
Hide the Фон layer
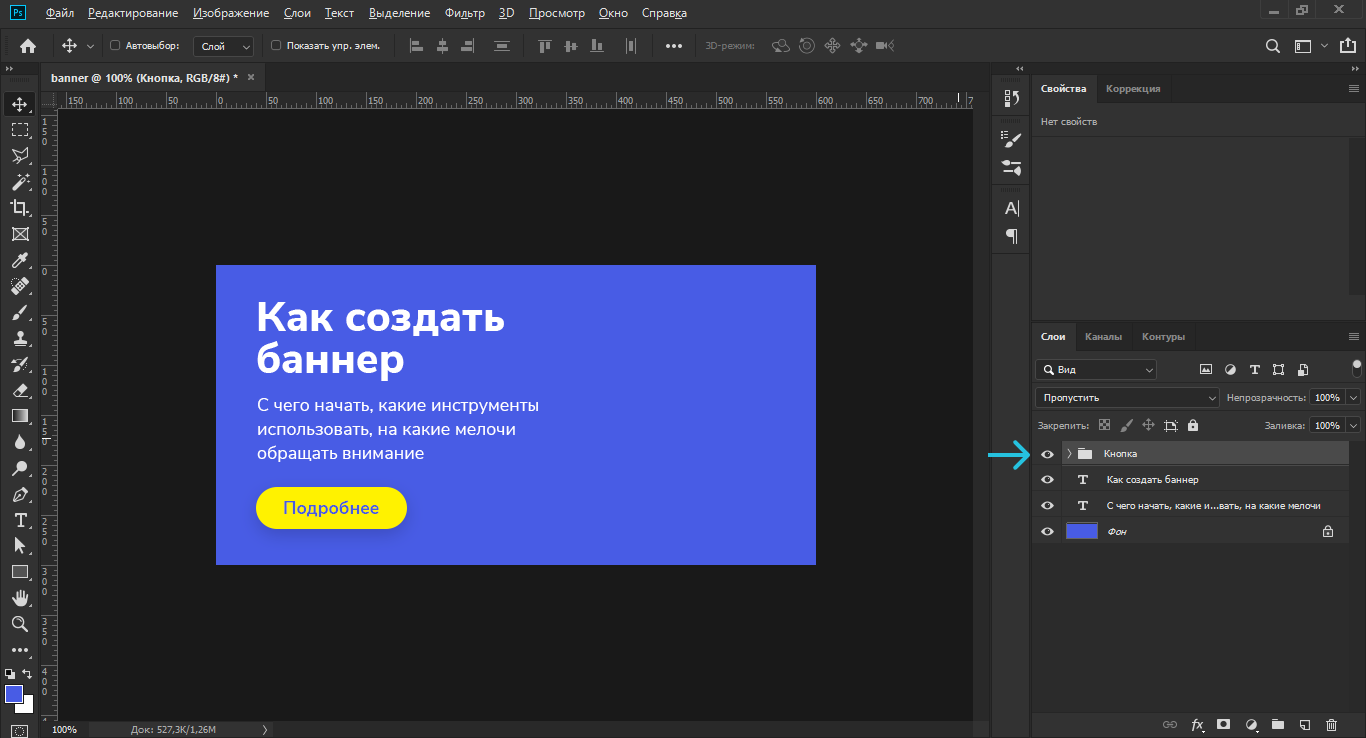point(1047,532)
